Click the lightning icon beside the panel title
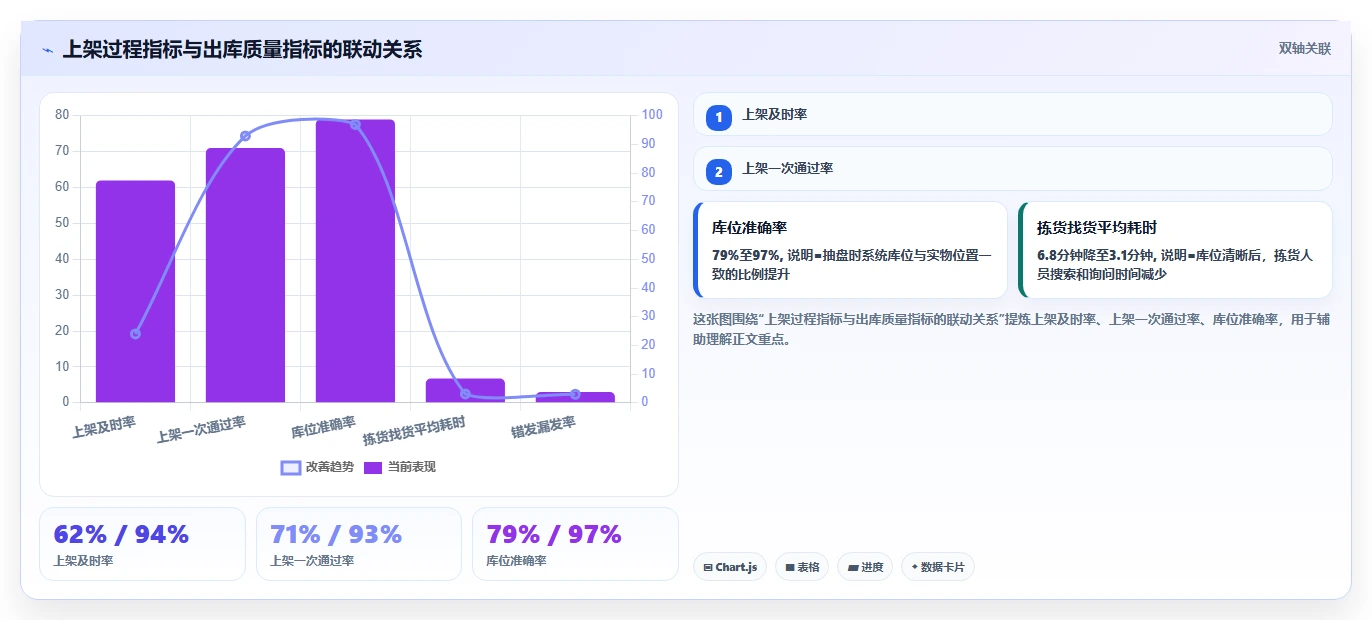 tap(48, 49)
